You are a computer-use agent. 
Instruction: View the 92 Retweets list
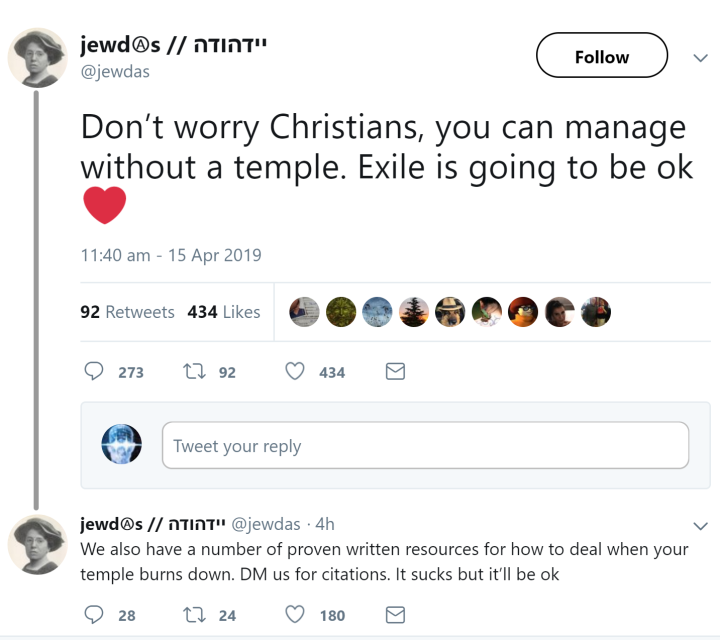pos(127,312)
